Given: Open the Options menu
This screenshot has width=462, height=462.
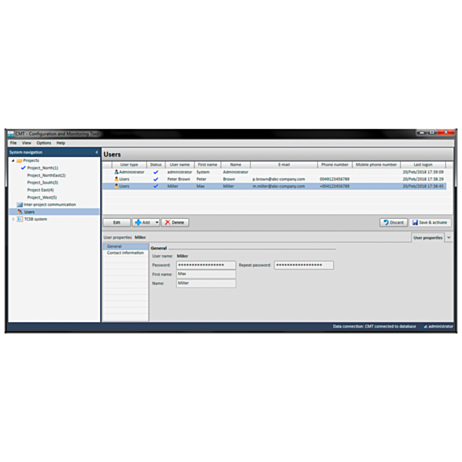Looking at the screenshot, I should point(44,143).
